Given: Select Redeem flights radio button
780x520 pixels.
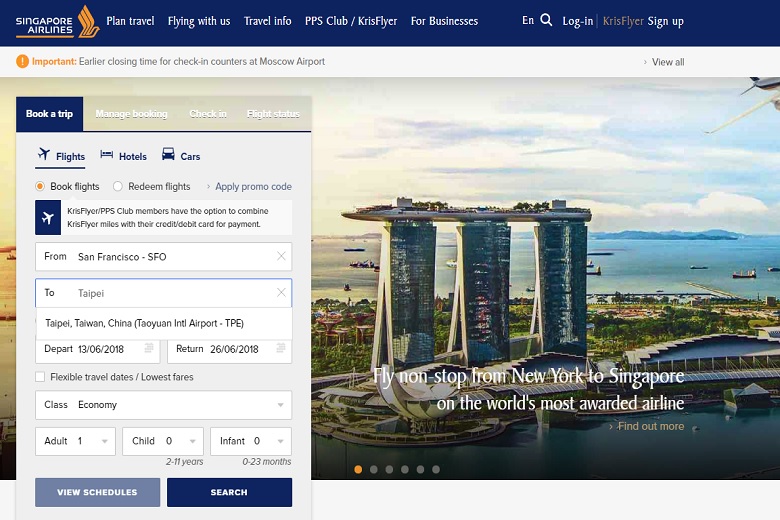Looking at the screenshot, I should (x=118, y=186).
